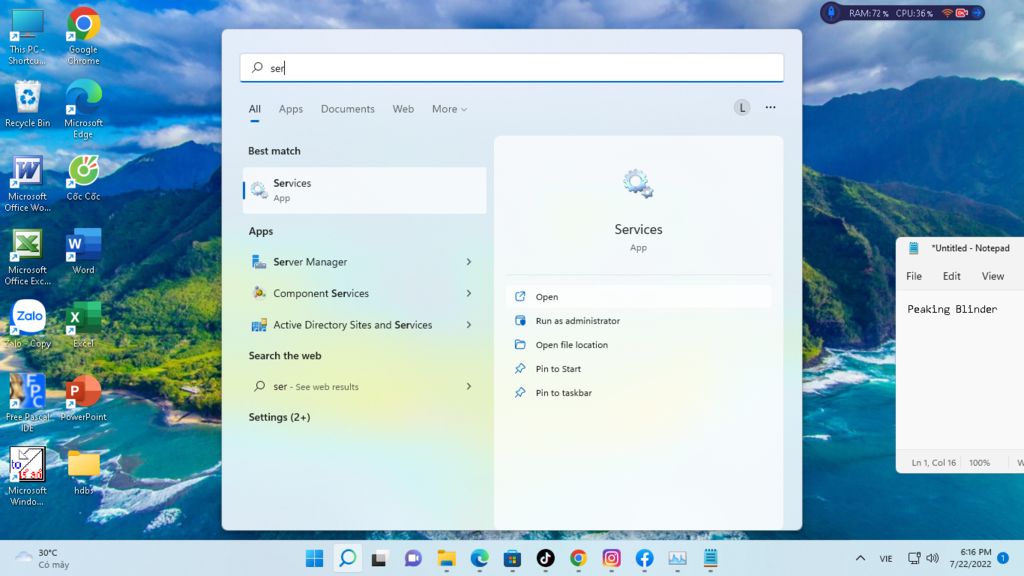Screen dimensions: 1024x576
Task: Open Microsoft Edge from the taskbar
Action: point(479,558)
